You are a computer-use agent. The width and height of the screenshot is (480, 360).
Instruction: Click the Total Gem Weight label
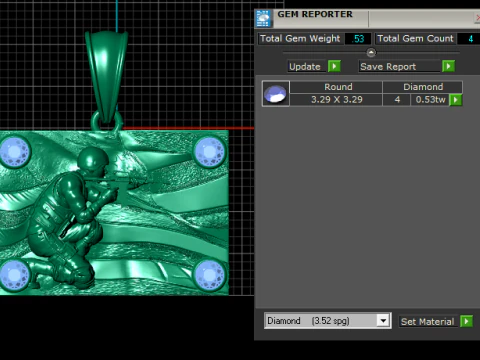(300, 39)
